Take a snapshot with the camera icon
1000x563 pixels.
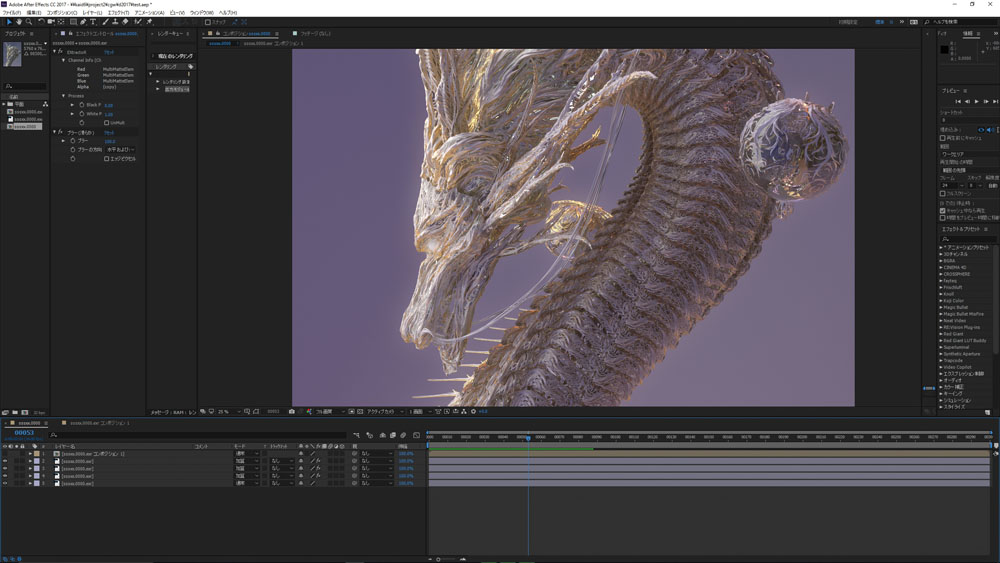(291, 412)
